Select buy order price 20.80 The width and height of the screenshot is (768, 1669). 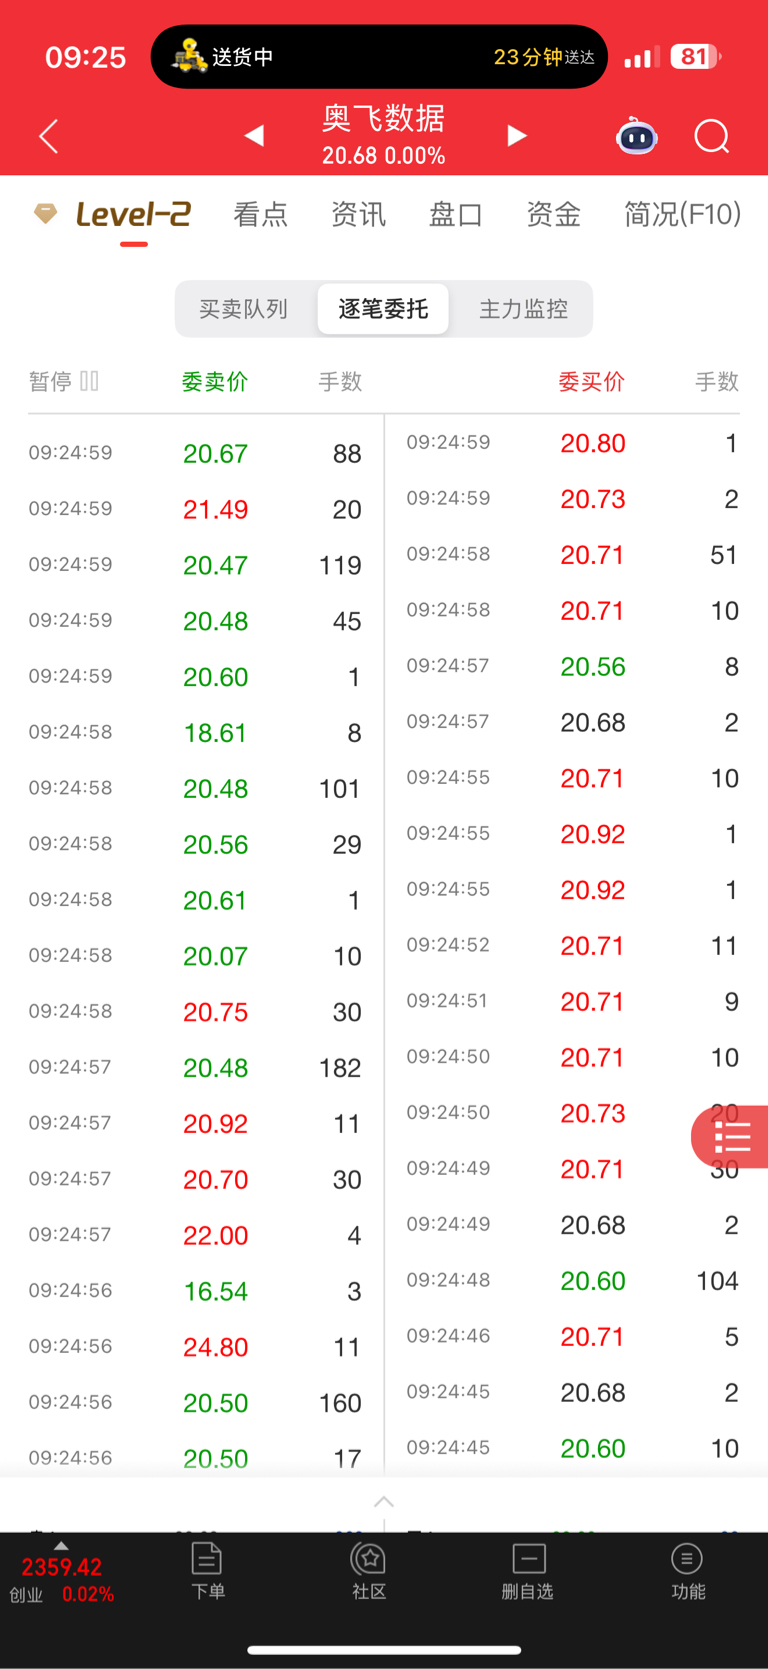[593, 443]
